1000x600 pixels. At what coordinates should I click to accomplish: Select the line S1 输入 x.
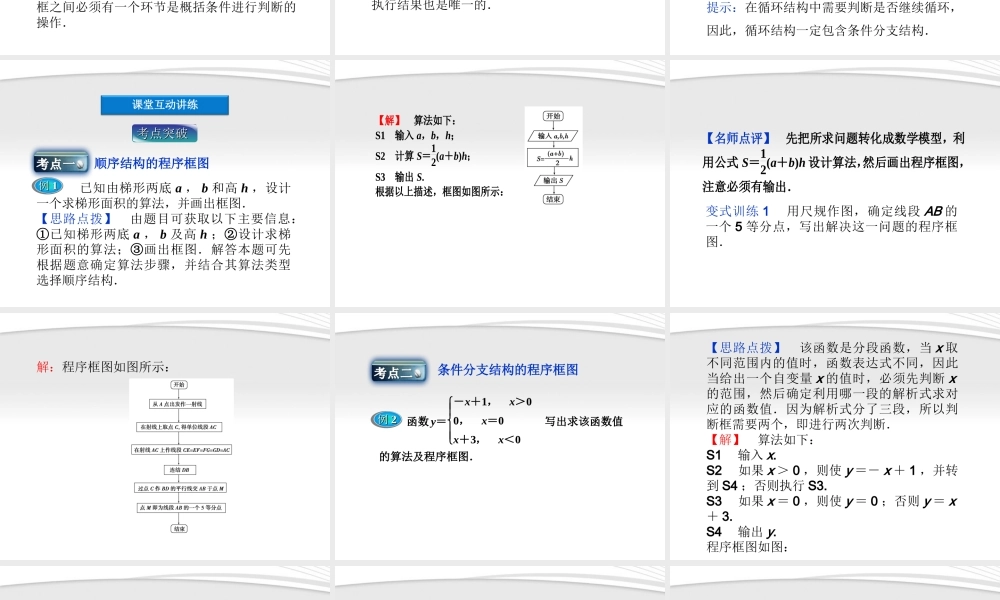click(x=742, y=455)
